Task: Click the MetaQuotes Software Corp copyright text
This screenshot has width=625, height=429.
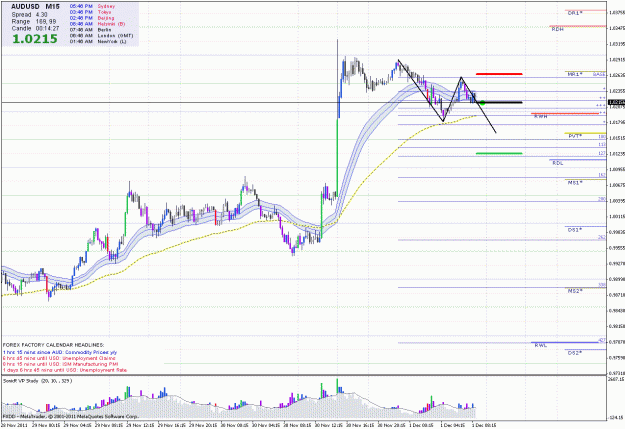Action: (71, 416)
